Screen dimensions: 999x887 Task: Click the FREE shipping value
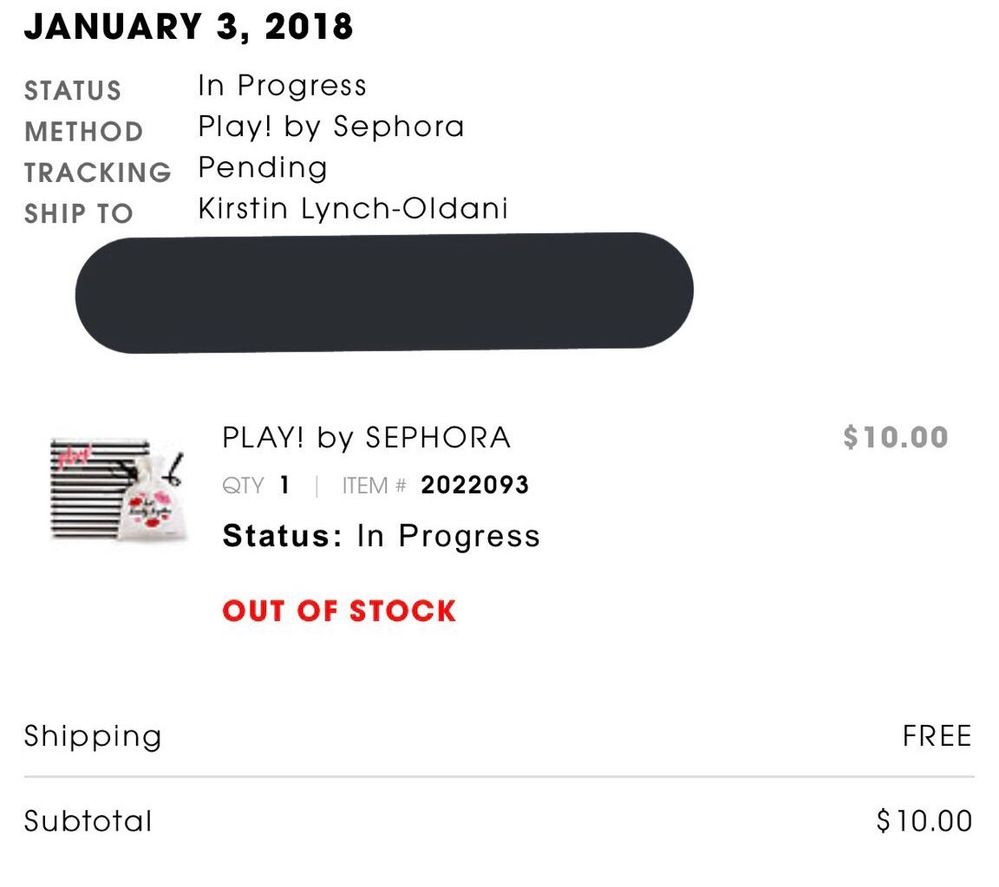[937, 737]
